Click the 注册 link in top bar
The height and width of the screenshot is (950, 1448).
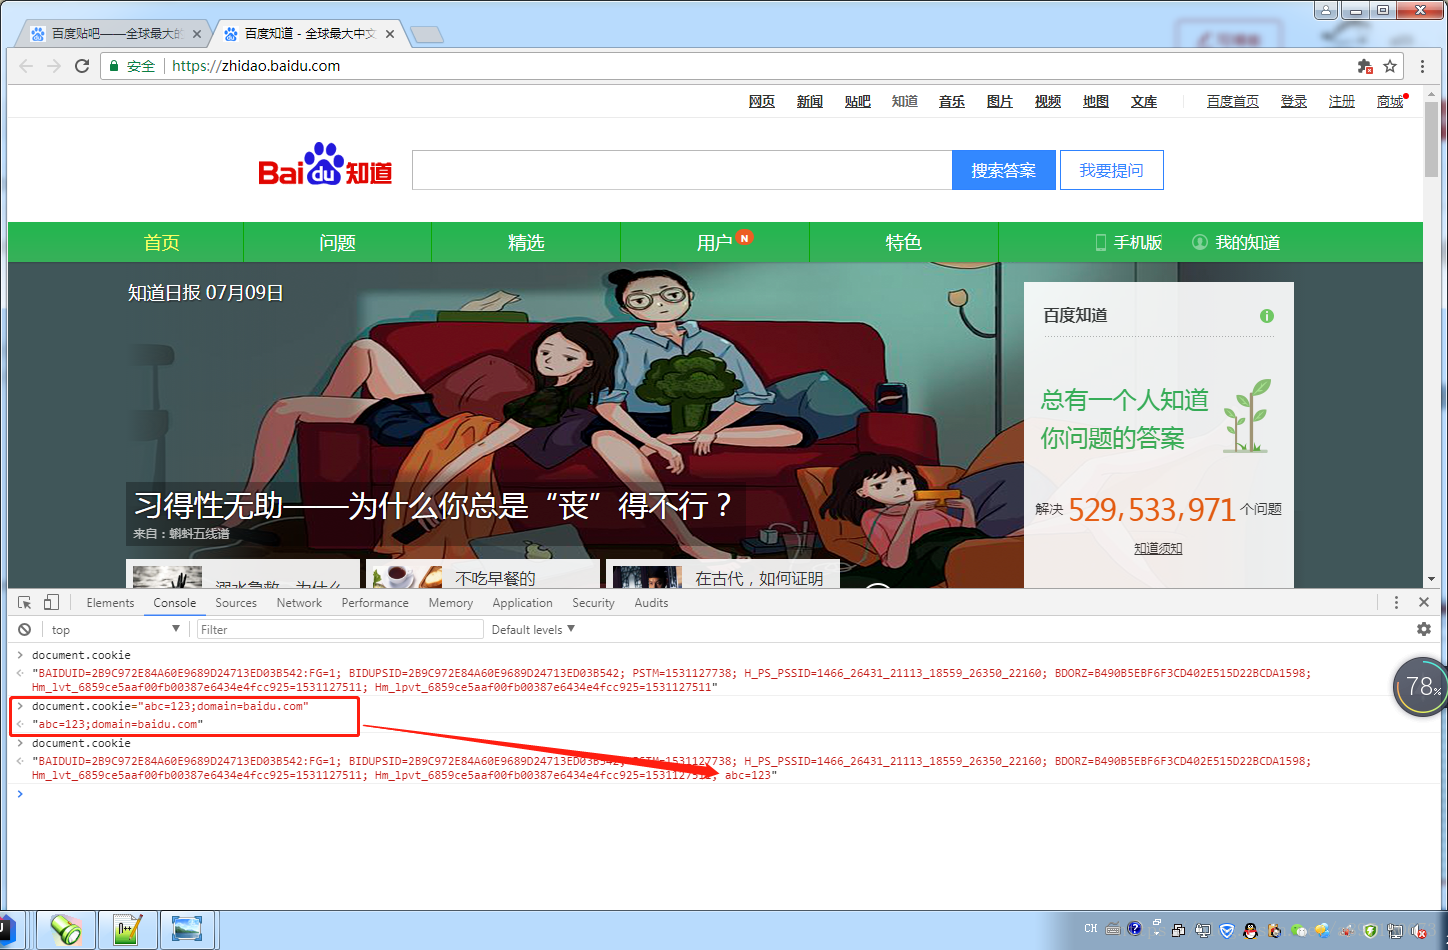click(1342, 102)
